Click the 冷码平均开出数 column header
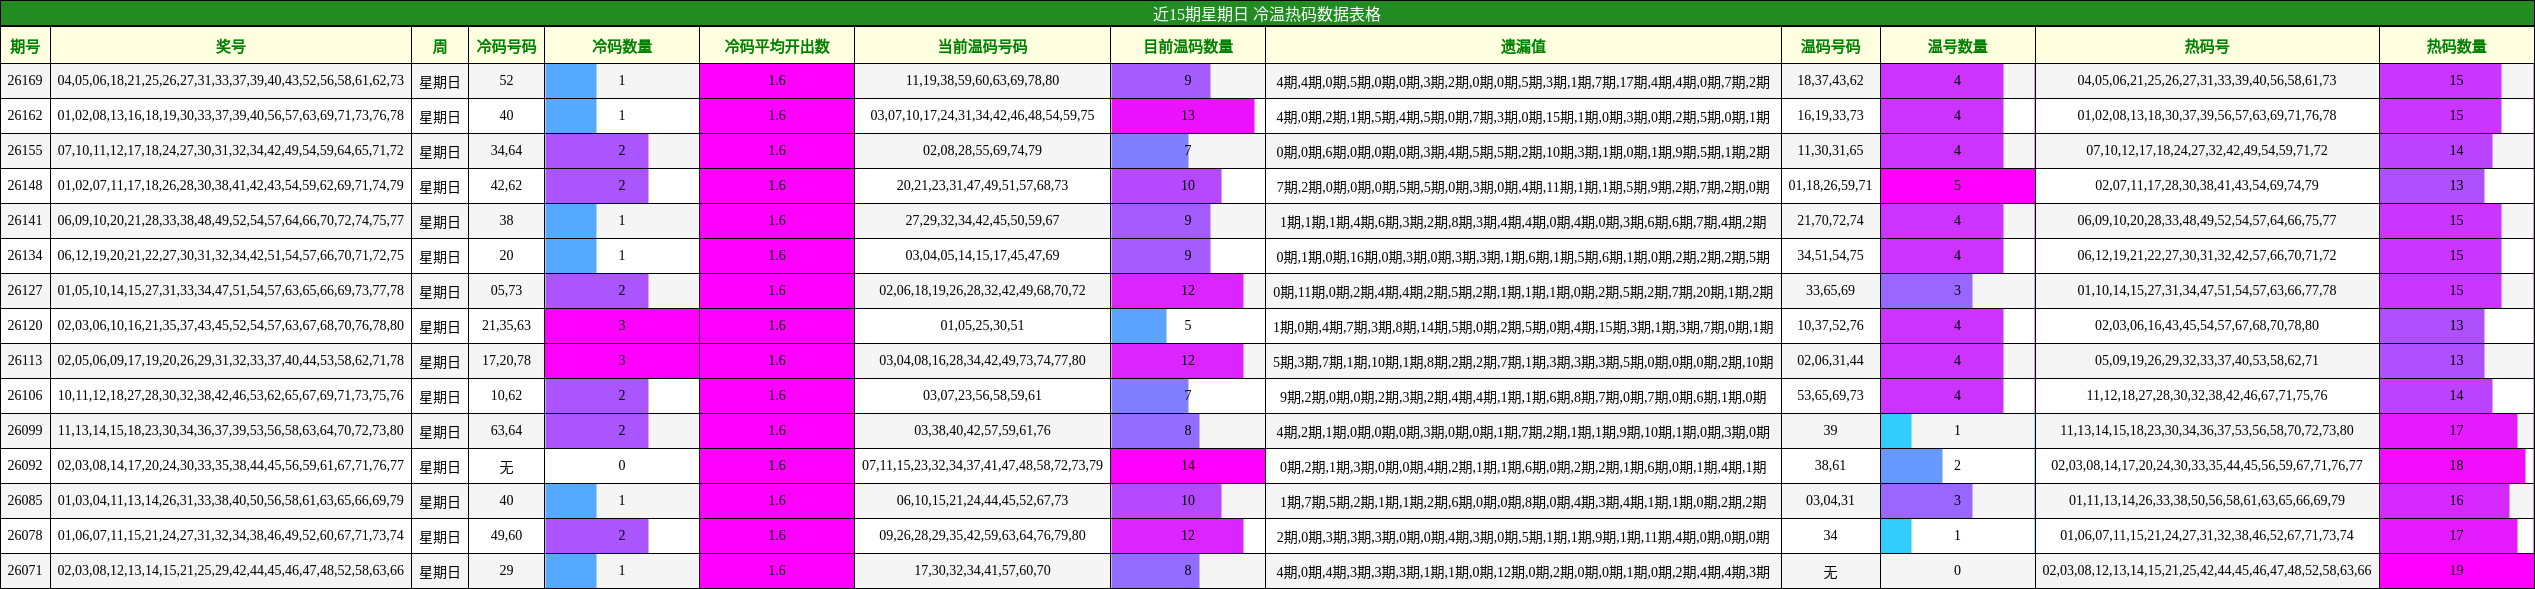2535x589 pixels. [x=777, y=46]
